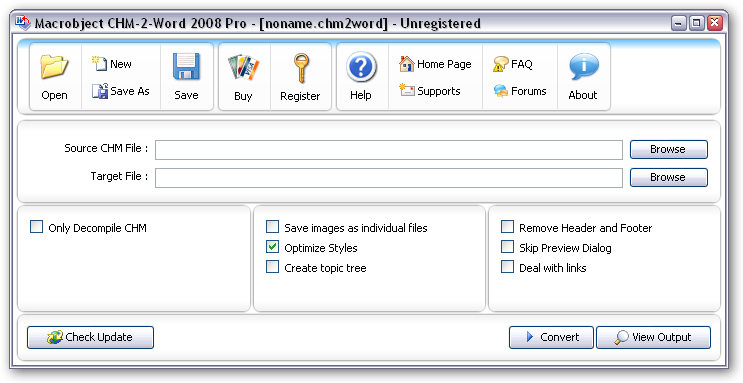
Task: Click the Register key icon
Action: click(300, 68)
